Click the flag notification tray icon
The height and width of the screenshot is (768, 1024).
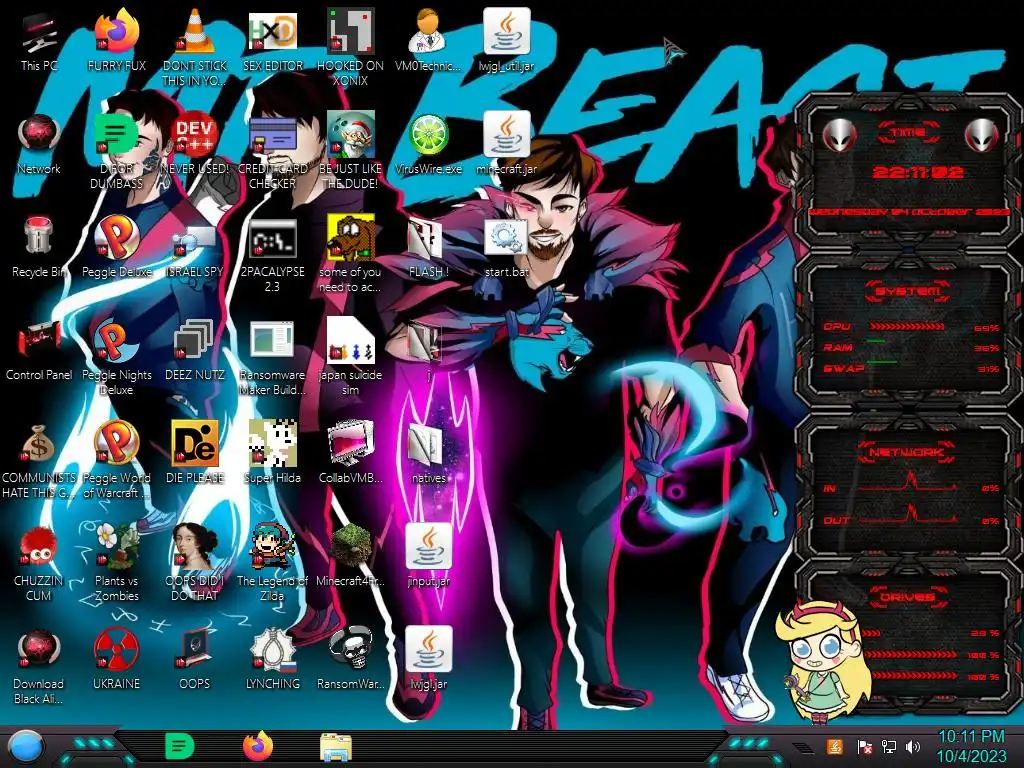point(864,746)
